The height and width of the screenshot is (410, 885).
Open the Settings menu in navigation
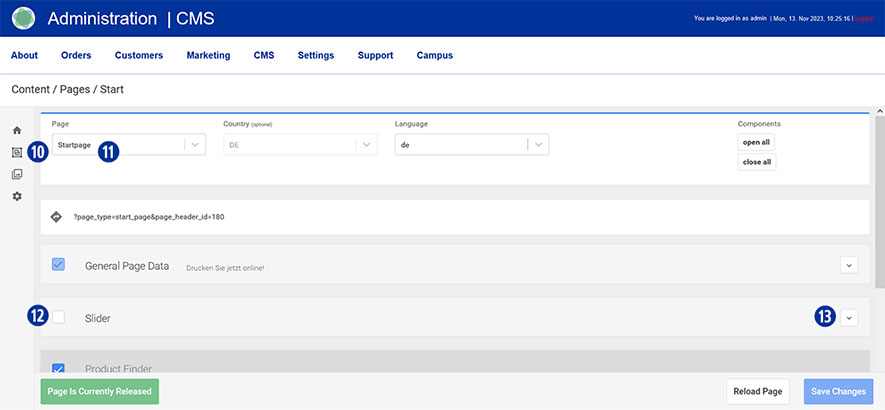[316, 56]
